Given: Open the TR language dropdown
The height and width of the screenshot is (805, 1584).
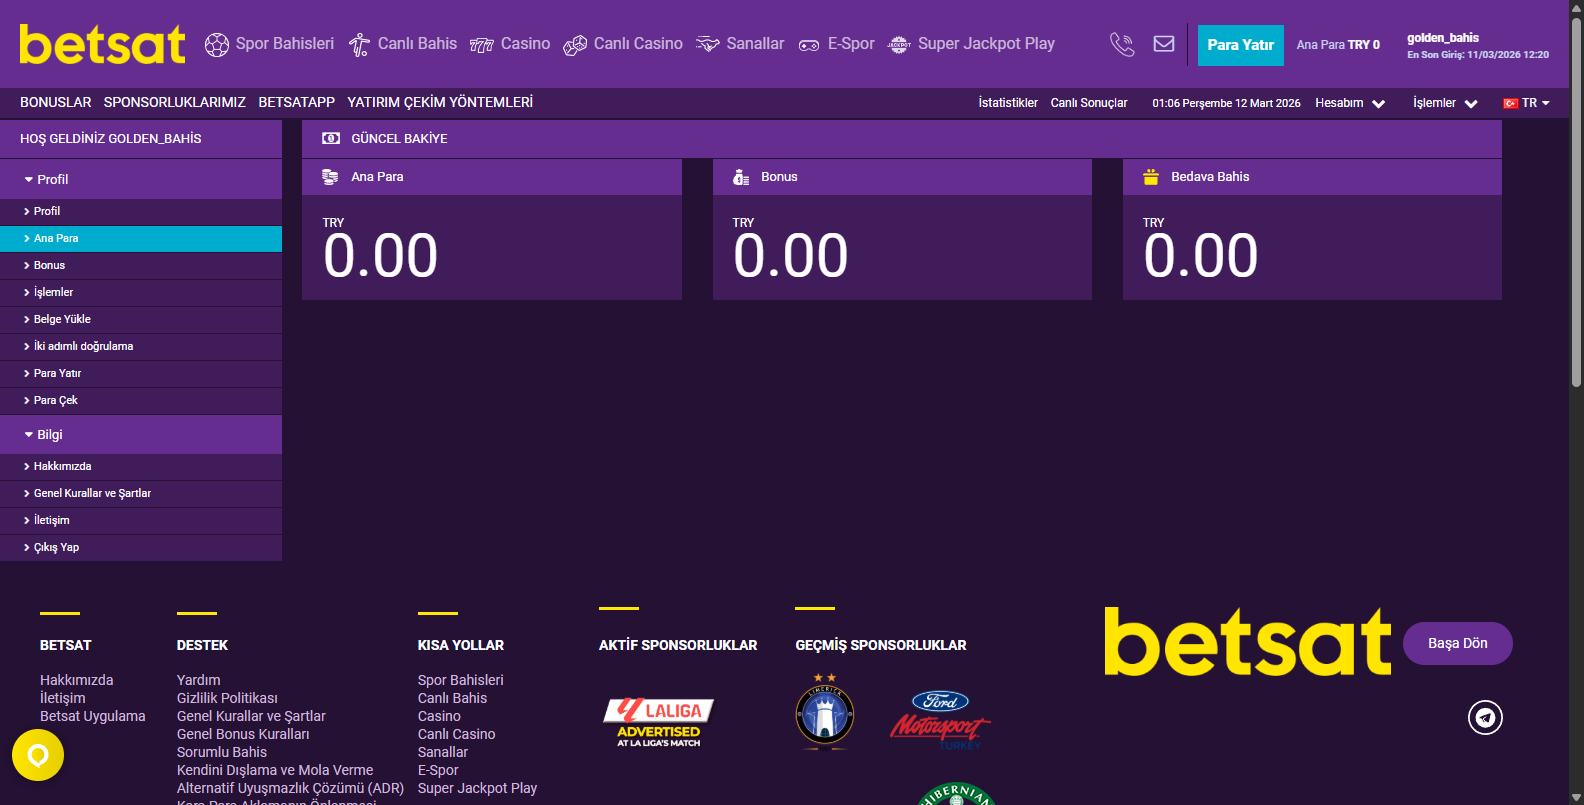Looking at the screenshot, I should pyautogui.click(x=1527, y=103).
